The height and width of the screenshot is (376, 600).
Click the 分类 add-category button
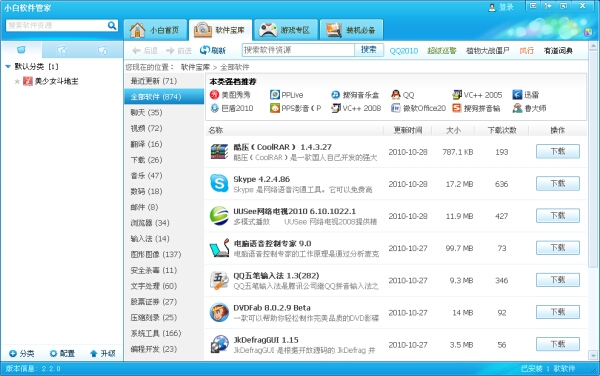[x=22, y=353]
